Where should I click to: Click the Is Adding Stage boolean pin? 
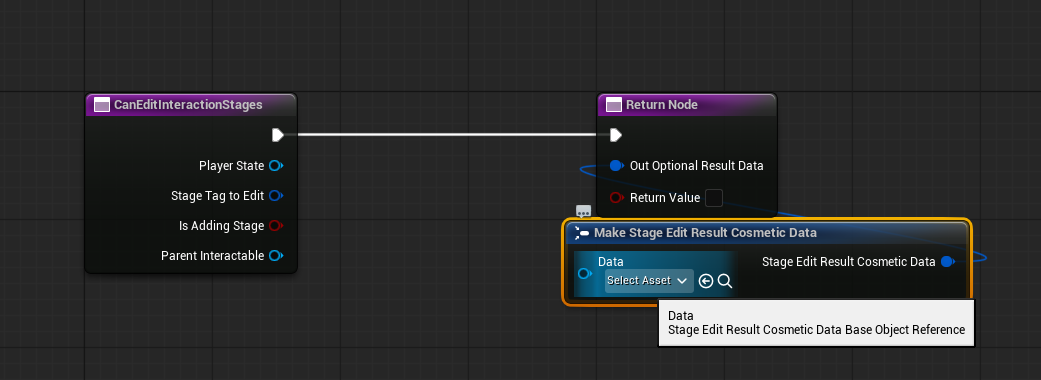[276, 226]
